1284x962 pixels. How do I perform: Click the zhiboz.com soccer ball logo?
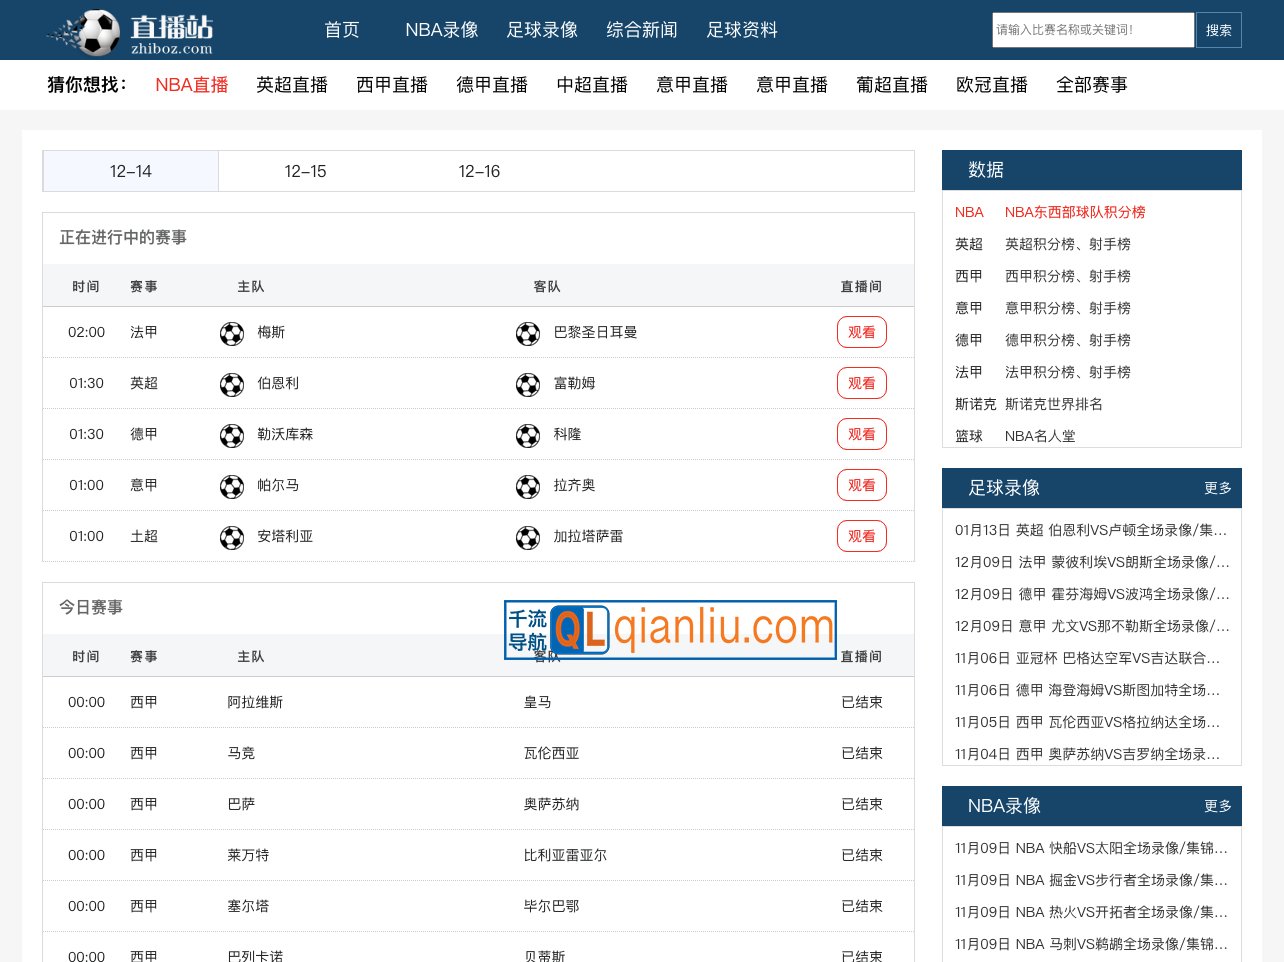(130, 32)
